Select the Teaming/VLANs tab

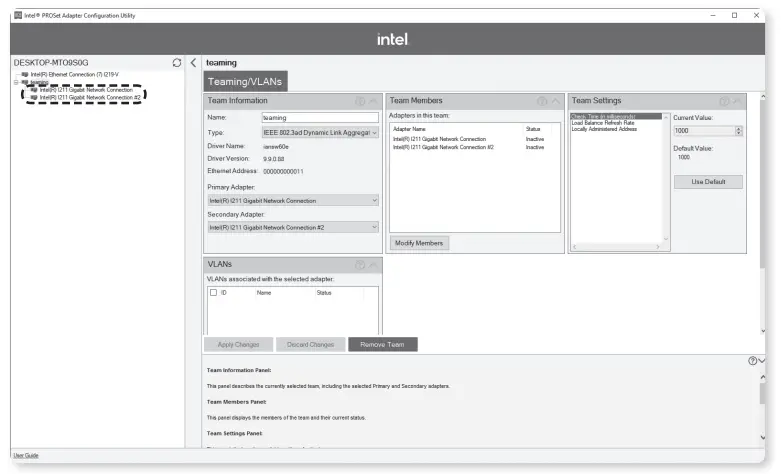coord(245,82)
